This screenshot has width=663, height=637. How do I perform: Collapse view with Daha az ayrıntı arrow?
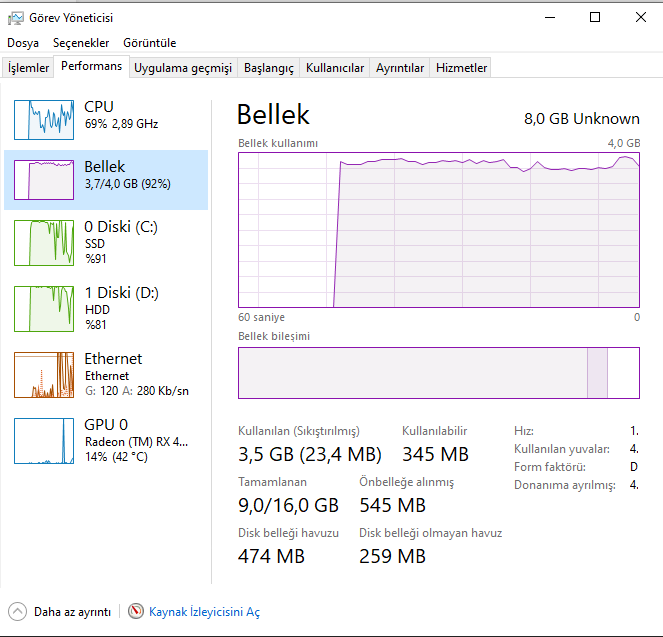(x=17, y=611)
